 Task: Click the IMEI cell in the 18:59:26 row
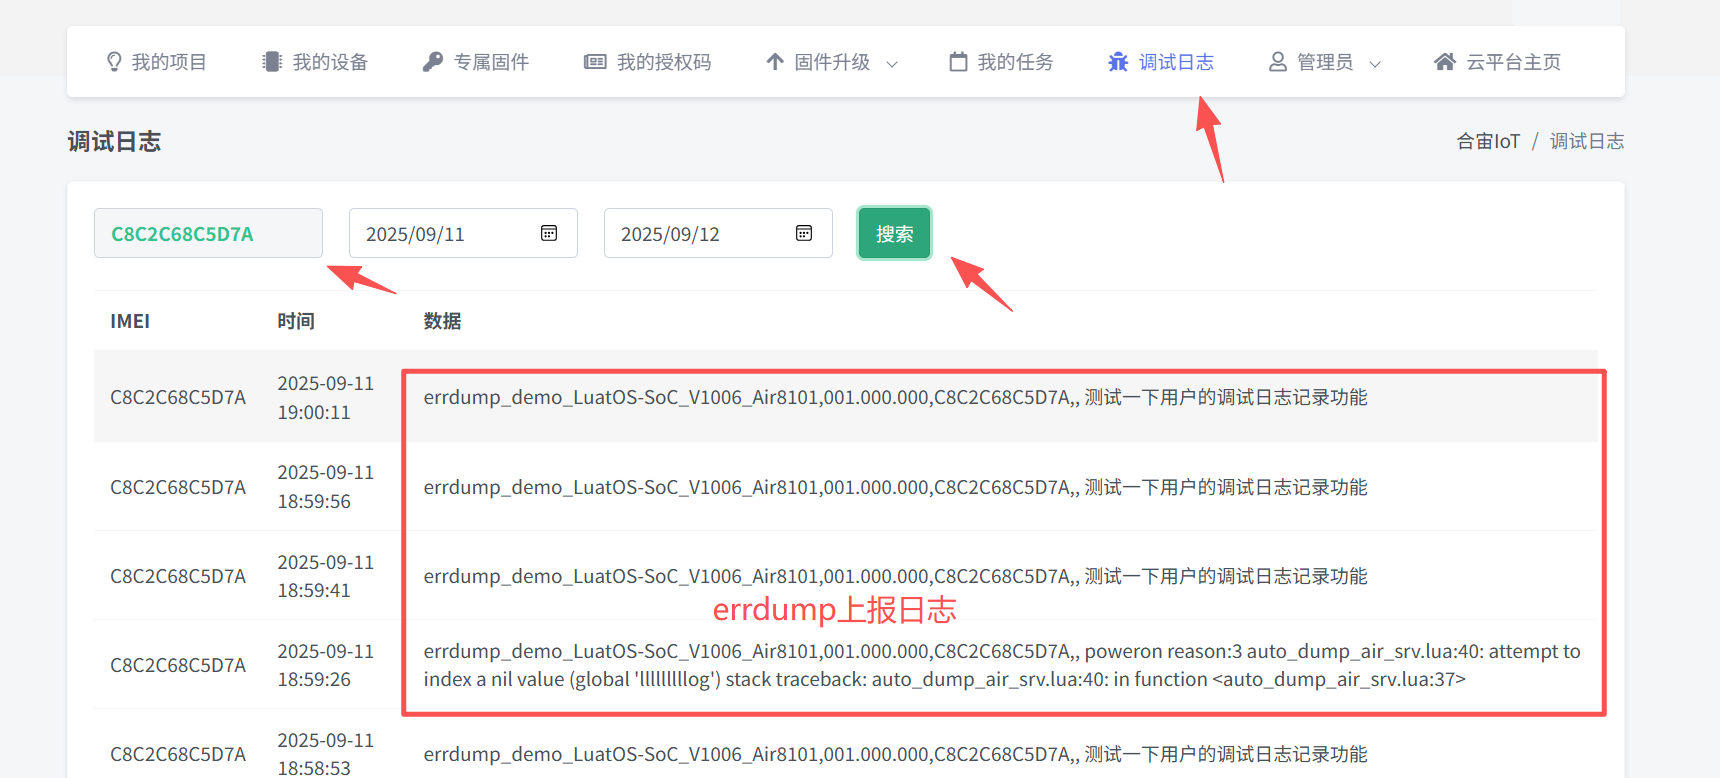tap(178, 665)
